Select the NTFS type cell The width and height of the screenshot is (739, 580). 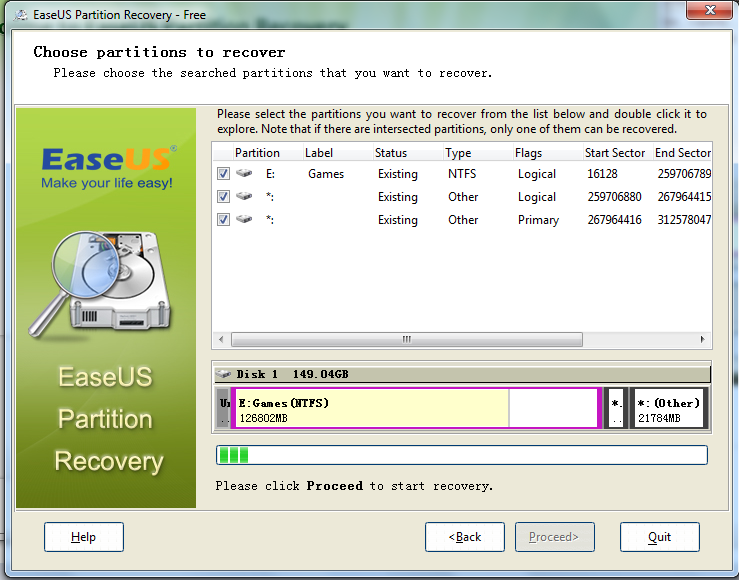tap(462, 174)
